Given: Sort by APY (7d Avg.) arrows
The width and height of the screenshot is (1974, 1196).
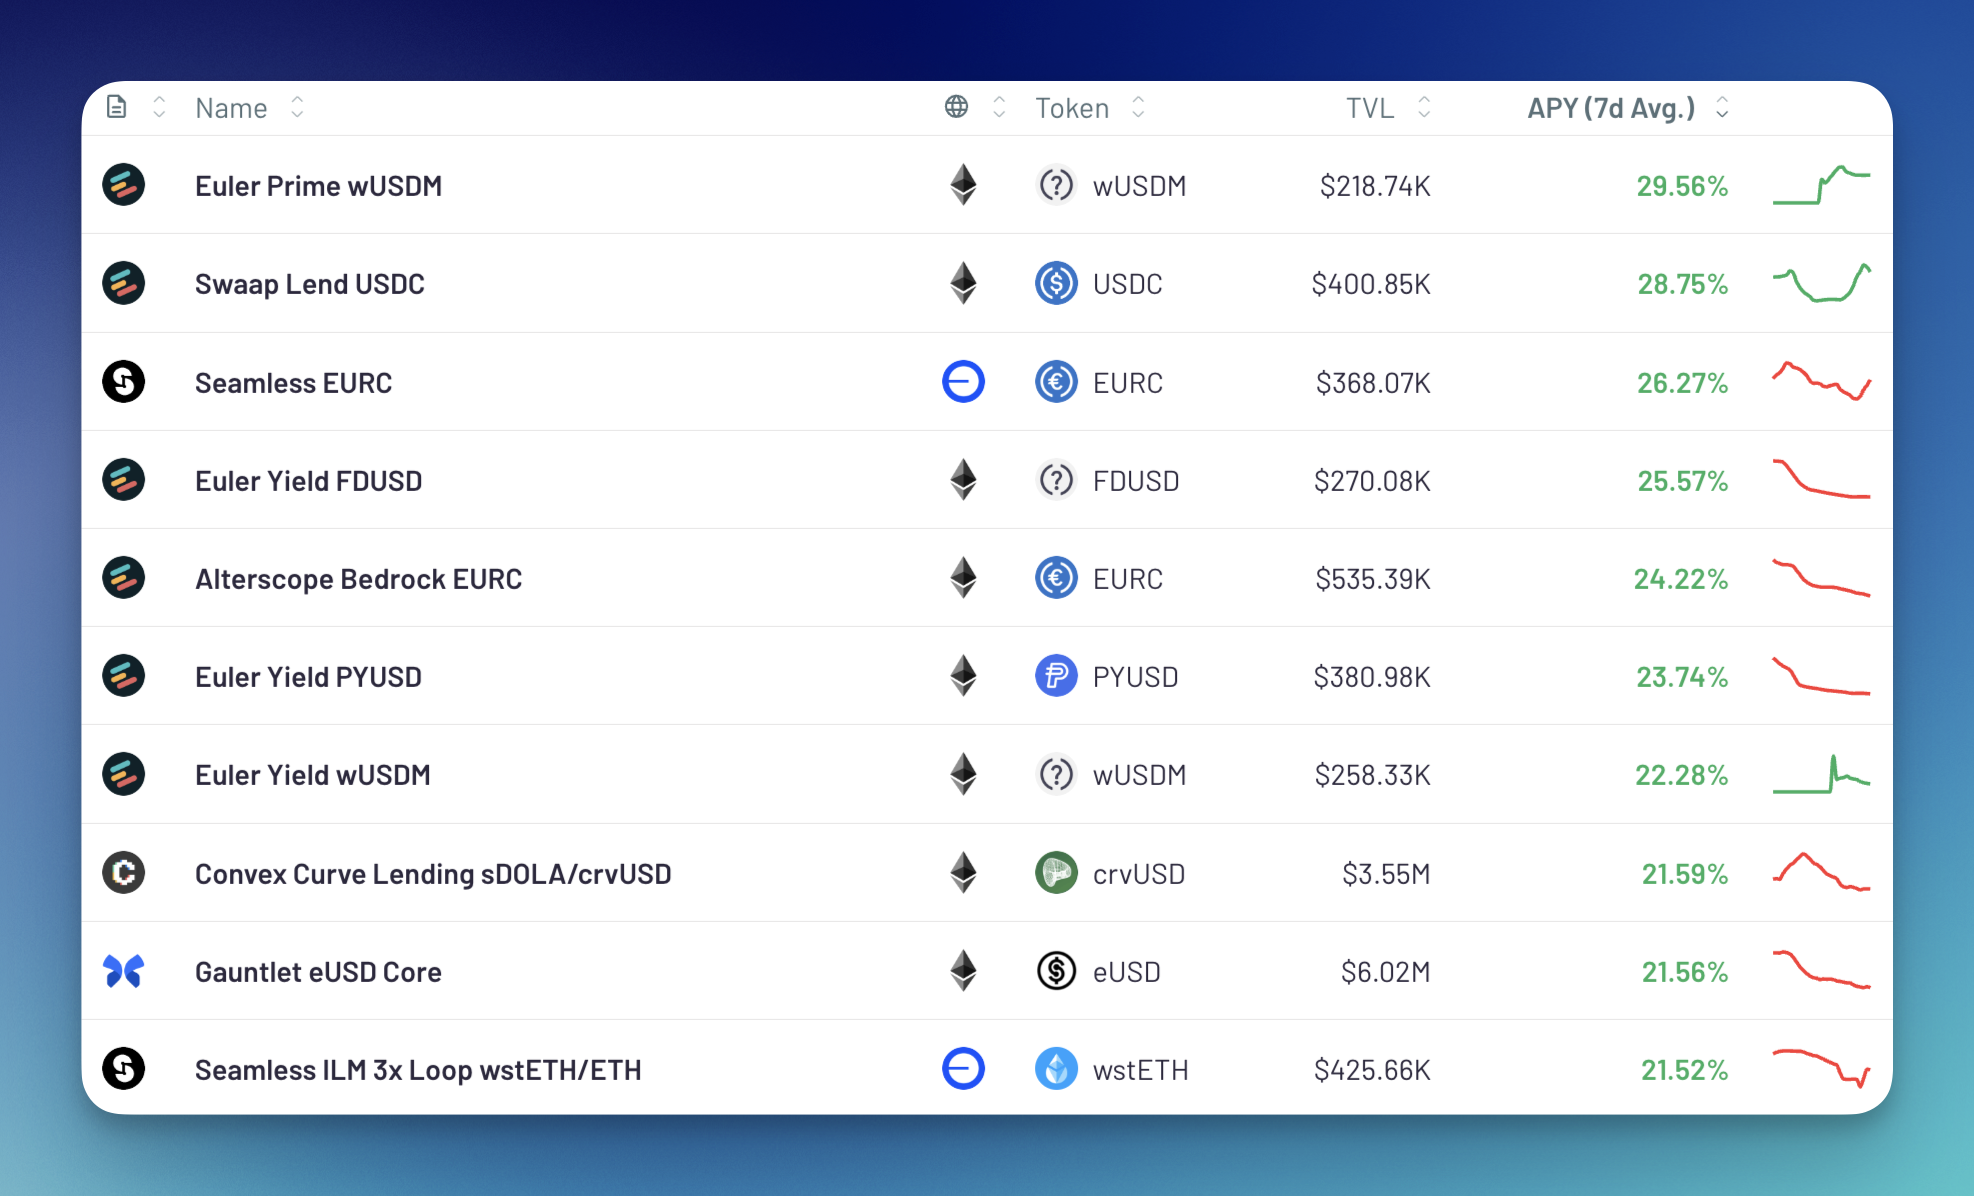Looking at the screenshot, I should (x=1722, y=107).
